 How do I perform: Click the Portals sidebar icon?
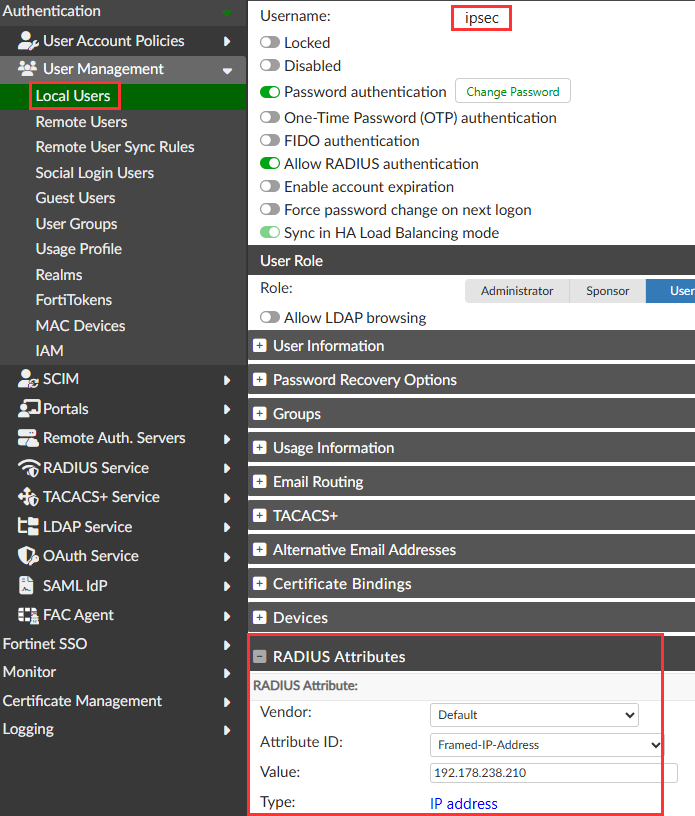[x=29, y=409]
